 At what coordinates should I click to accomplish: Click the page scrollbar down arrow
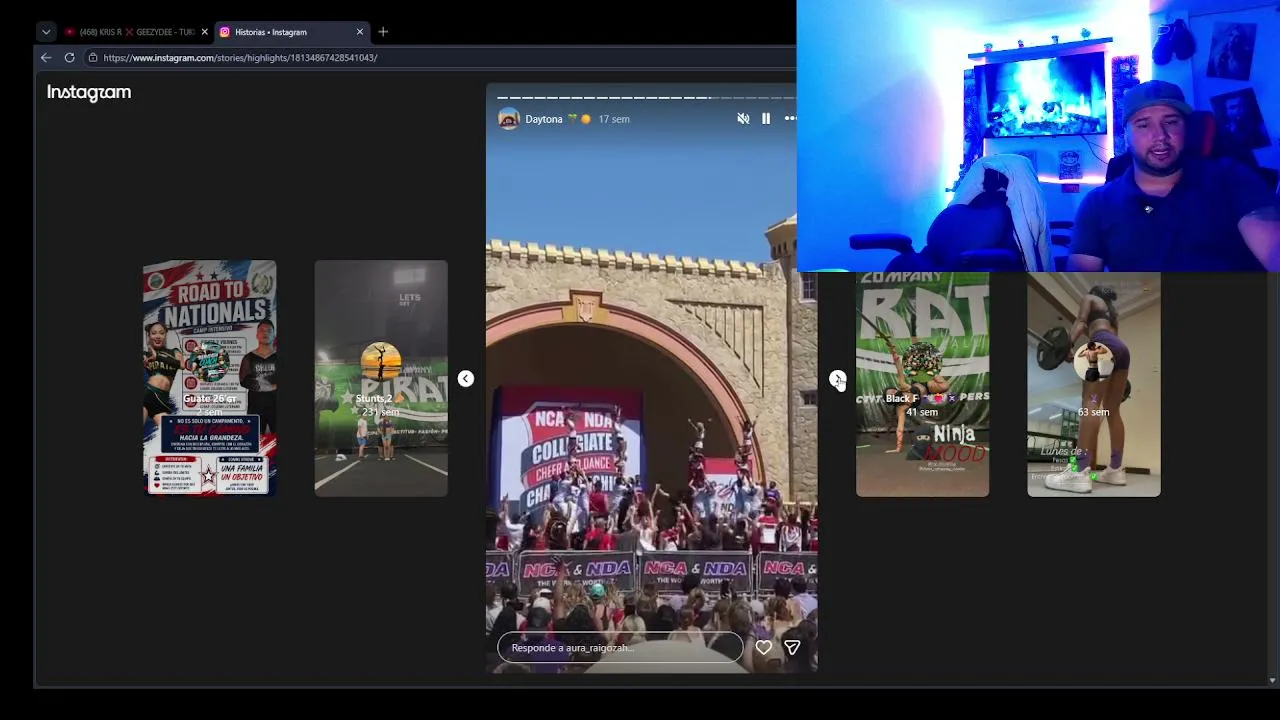(1272, 681)
